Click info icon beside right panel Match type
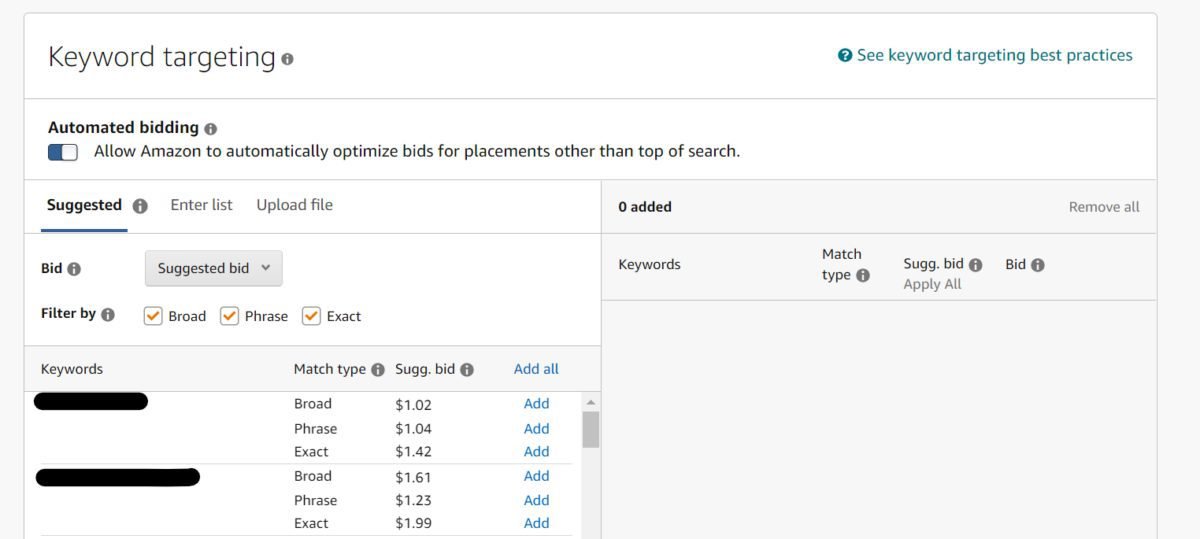Image resolution: width=1200 pixels, height=539 pixels. pyautogui.click(x=863, y=276)
